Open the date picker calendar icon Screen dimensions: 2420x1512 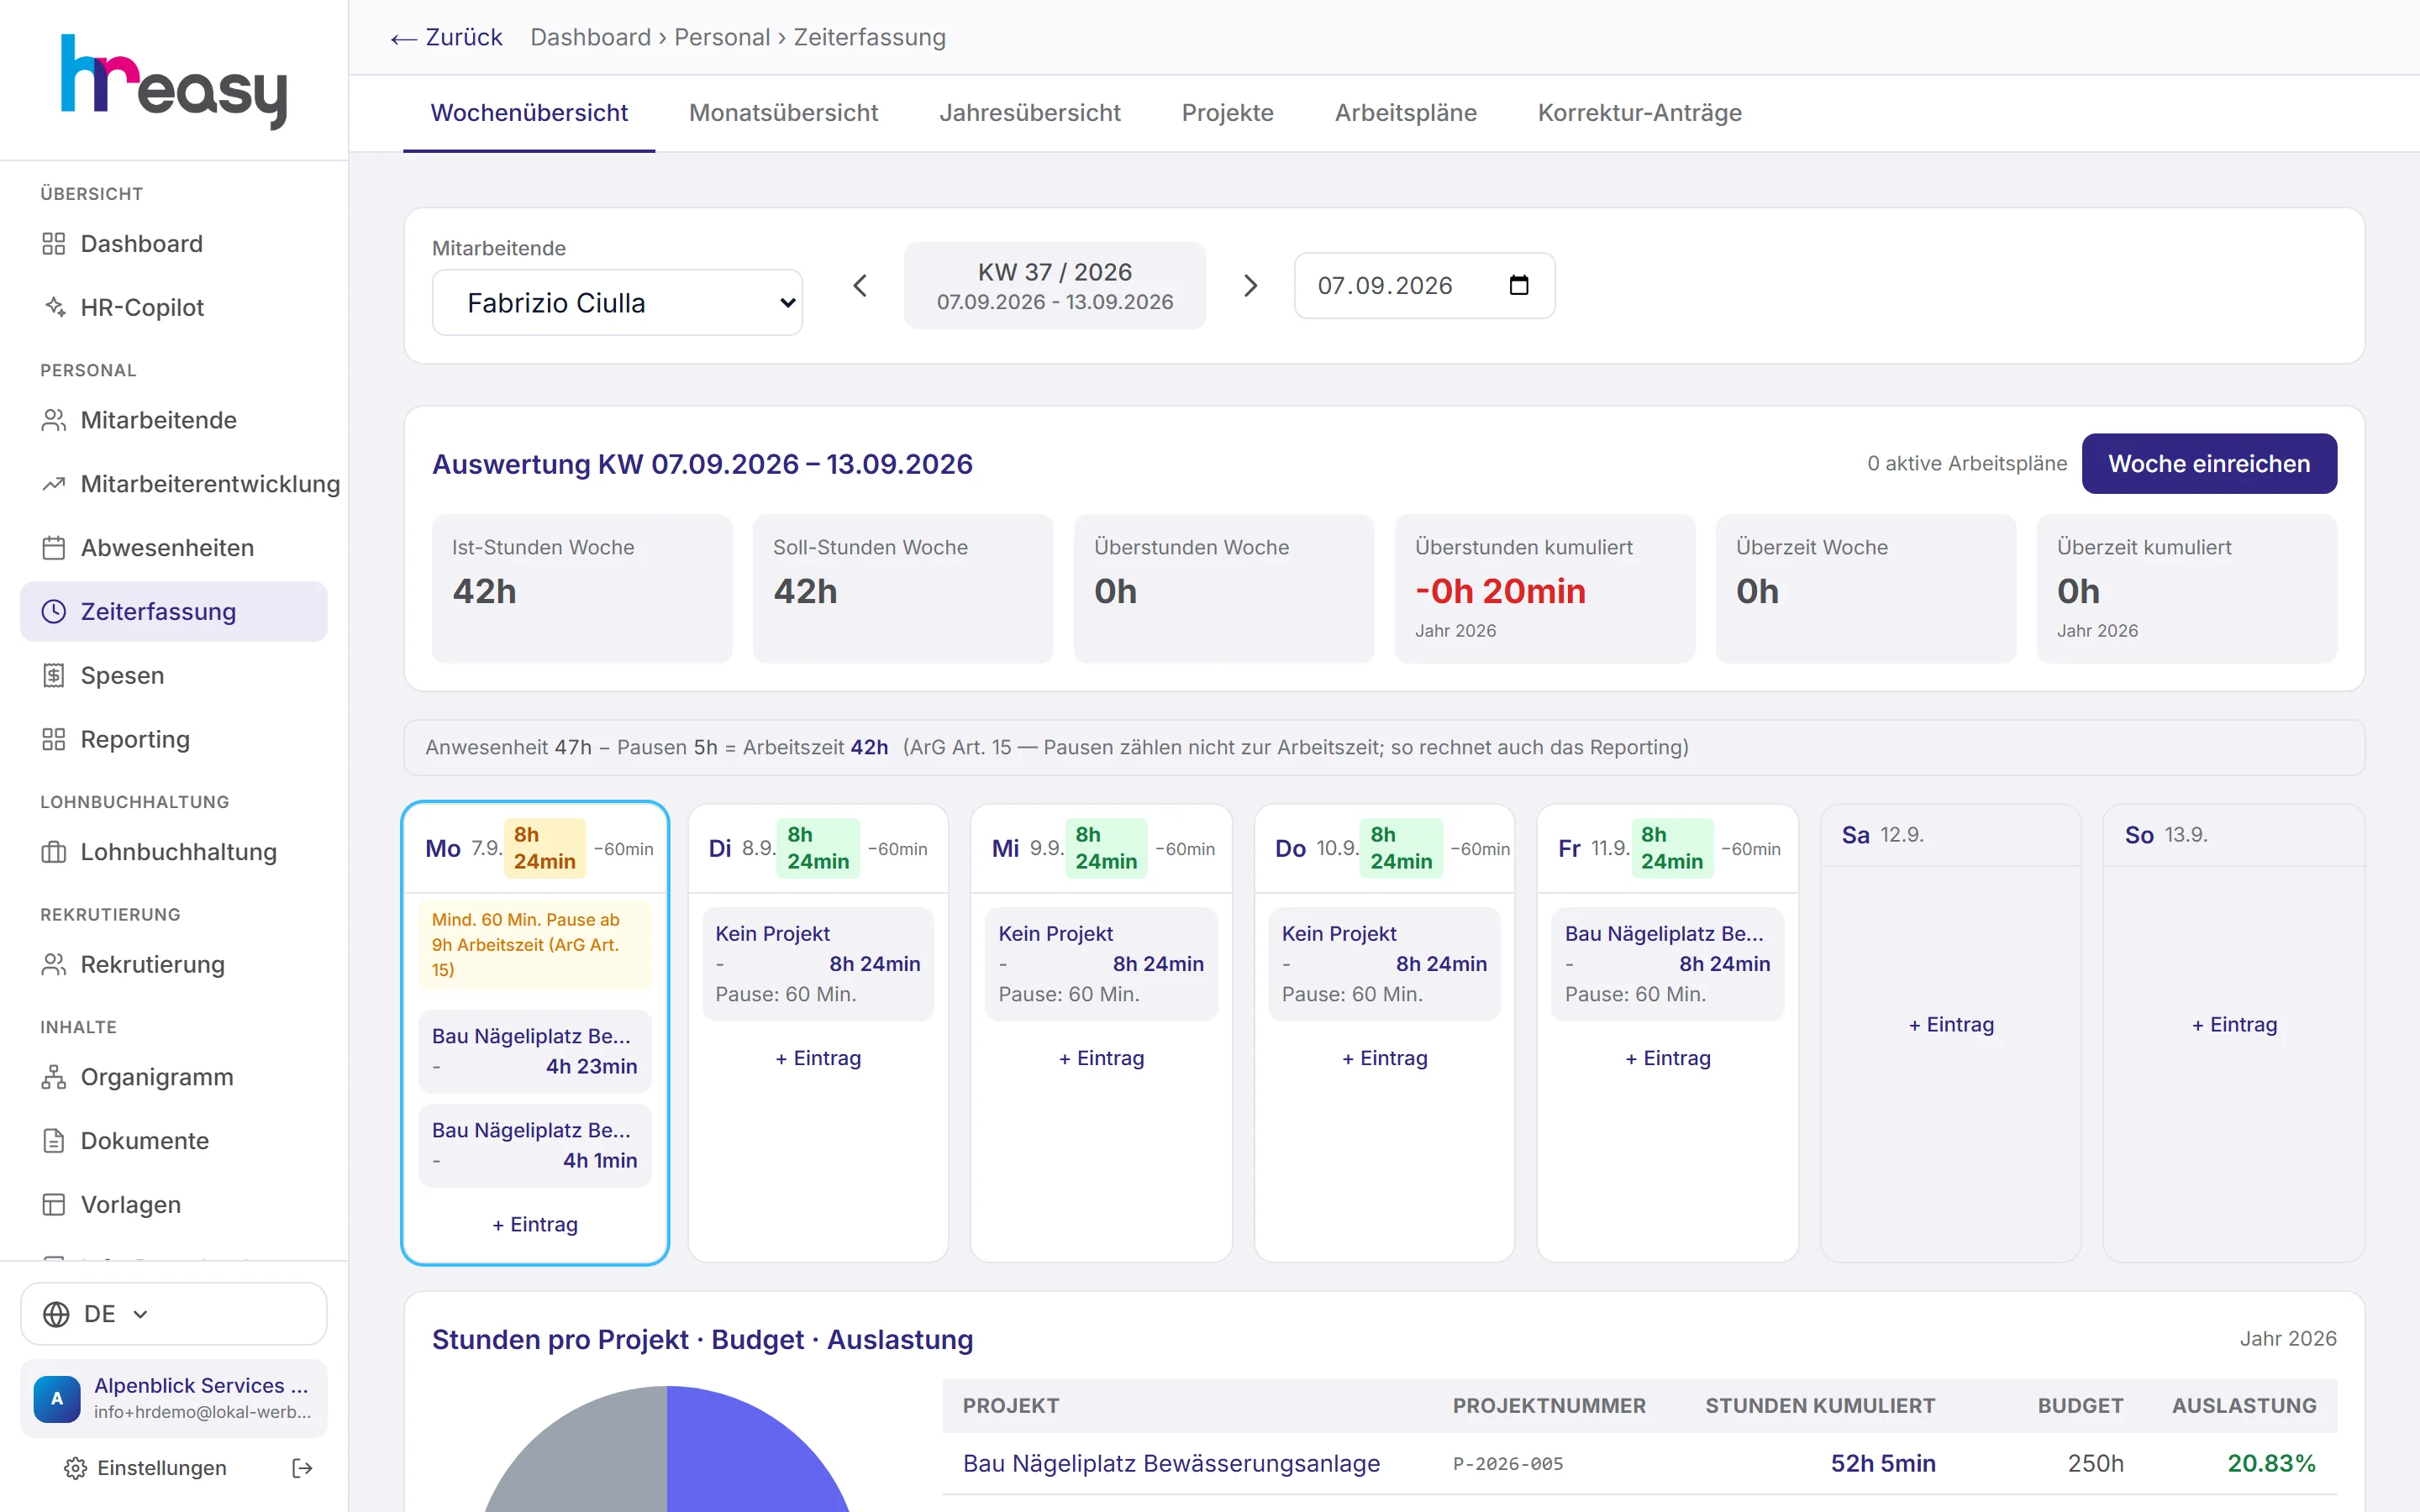tap(1519, 285)
